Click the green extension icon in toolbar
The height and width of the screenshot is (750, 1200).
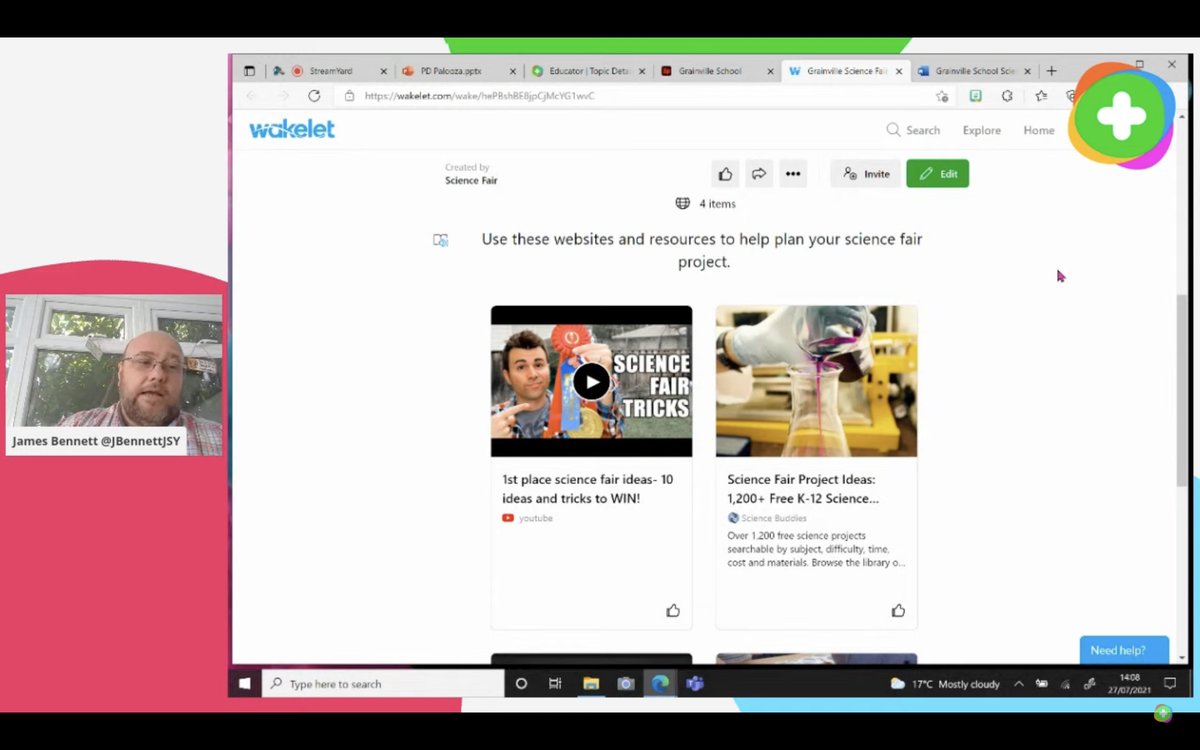point(975,96)
